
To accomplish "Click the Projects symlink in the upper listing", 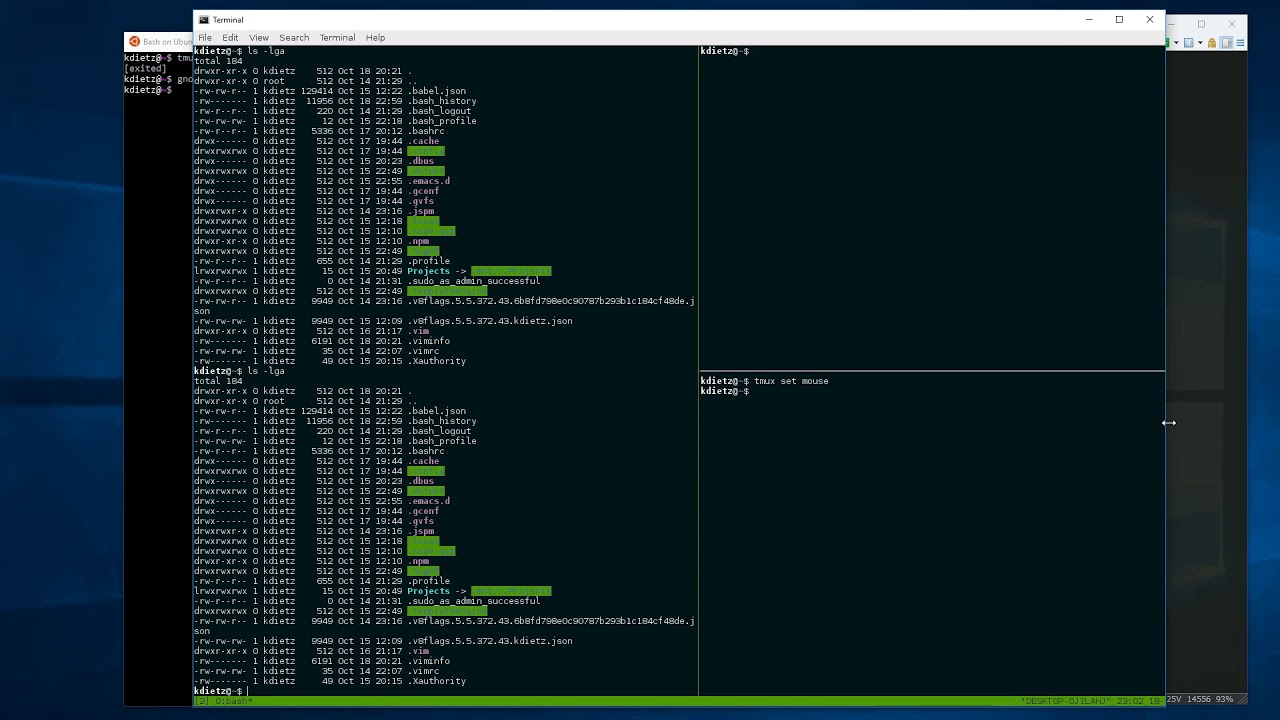I will (428, 271).
